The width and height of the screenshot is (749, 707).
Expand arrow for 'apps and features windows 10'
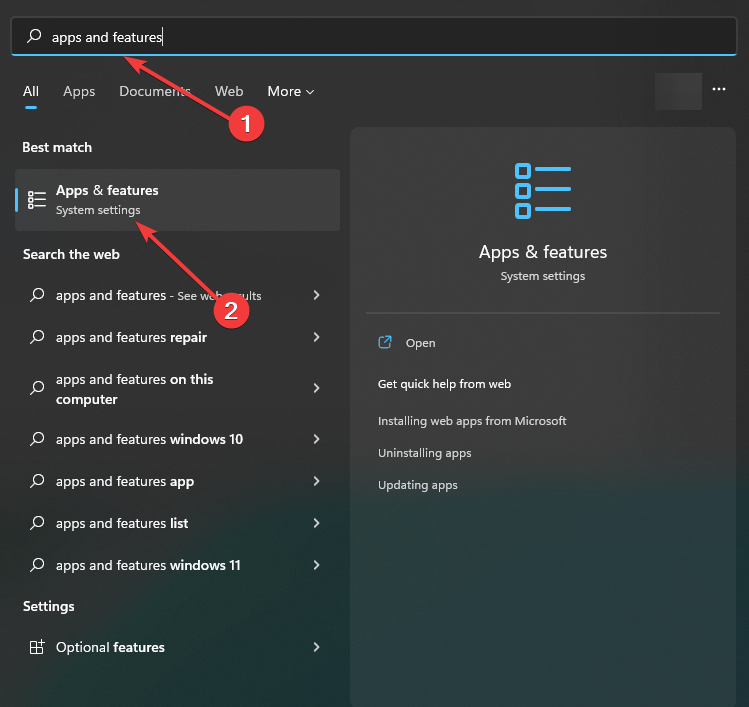(316, 439)
